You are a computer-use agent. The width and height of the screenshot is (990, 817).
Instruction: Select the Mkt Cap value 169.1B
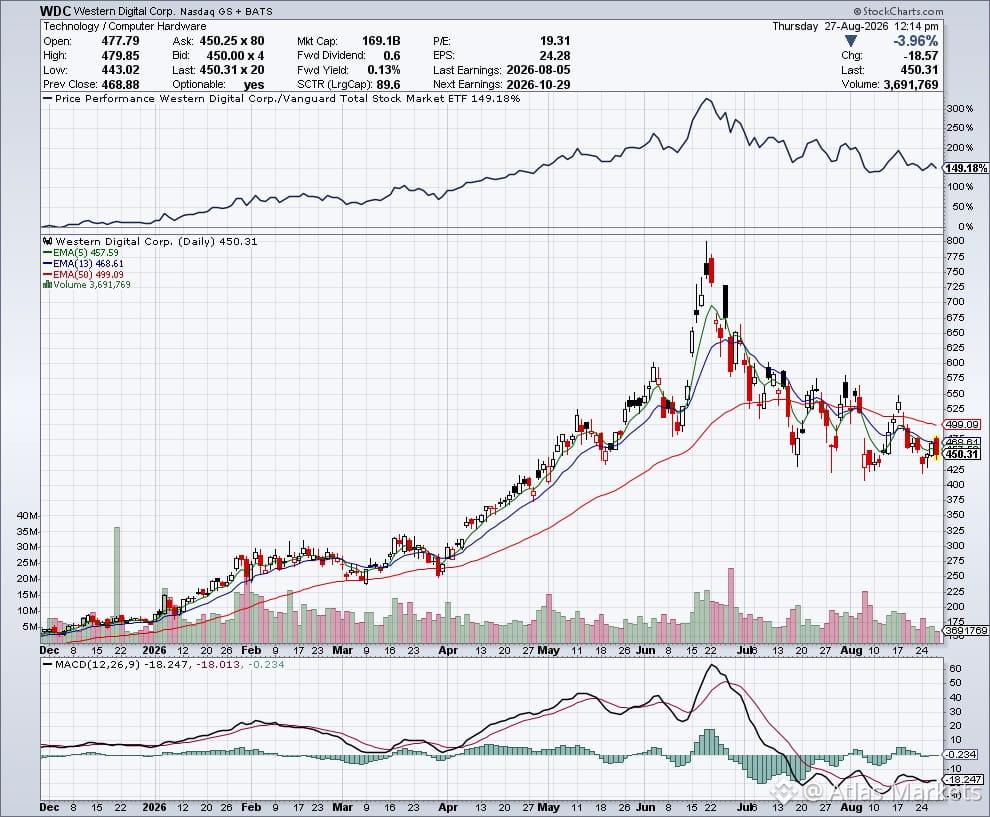coord(381,41)
